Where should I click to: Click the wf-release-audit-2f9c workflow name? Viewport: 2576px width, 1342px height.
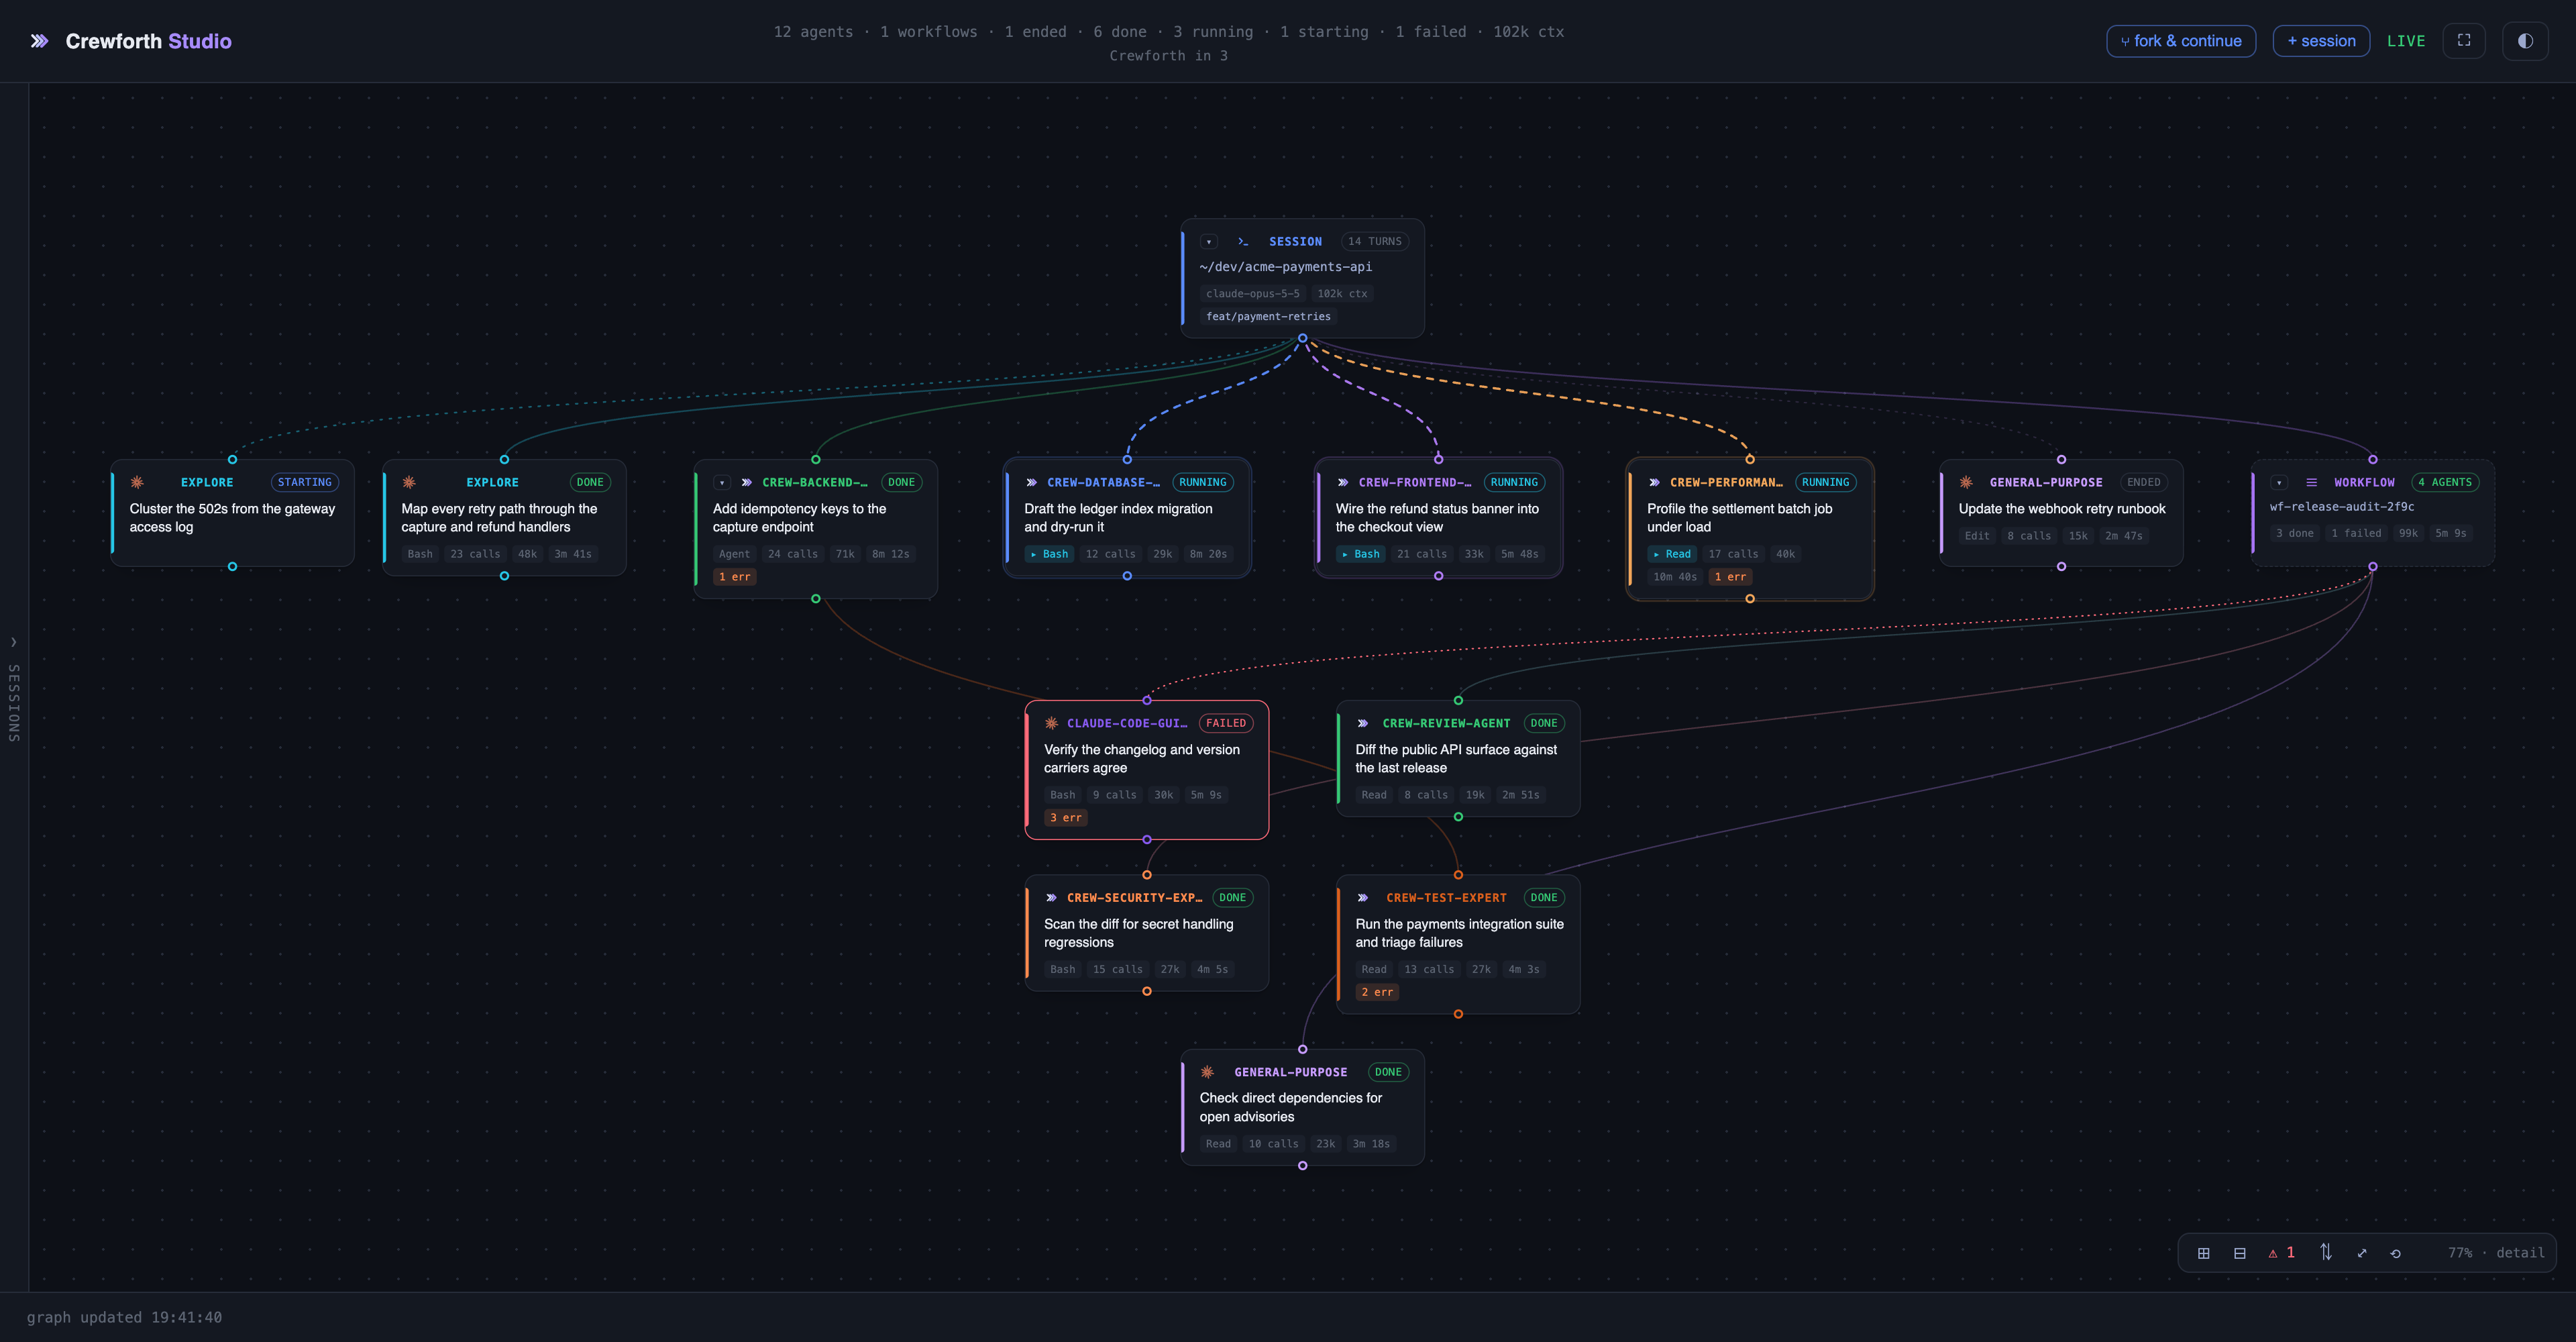(x=2342, y=507)
